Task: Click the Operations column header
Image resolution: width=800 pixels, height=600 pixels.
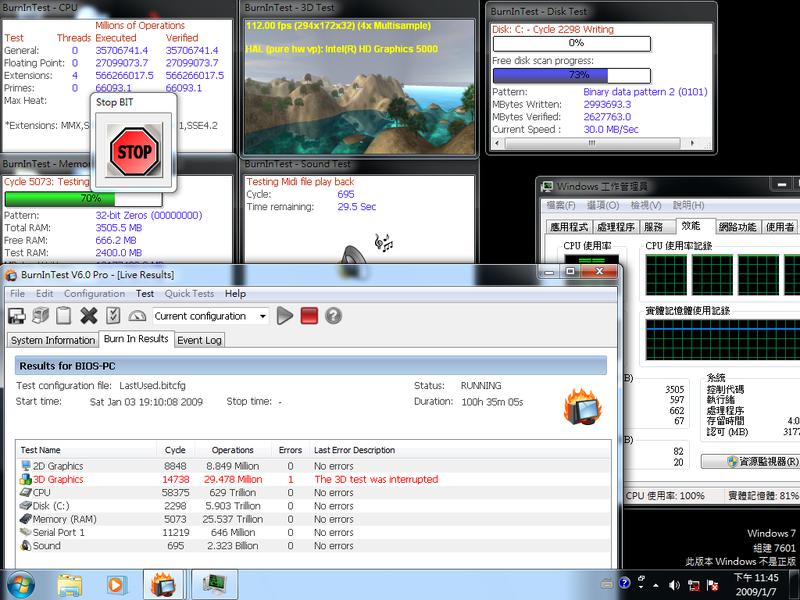Action: pos(233,450)
